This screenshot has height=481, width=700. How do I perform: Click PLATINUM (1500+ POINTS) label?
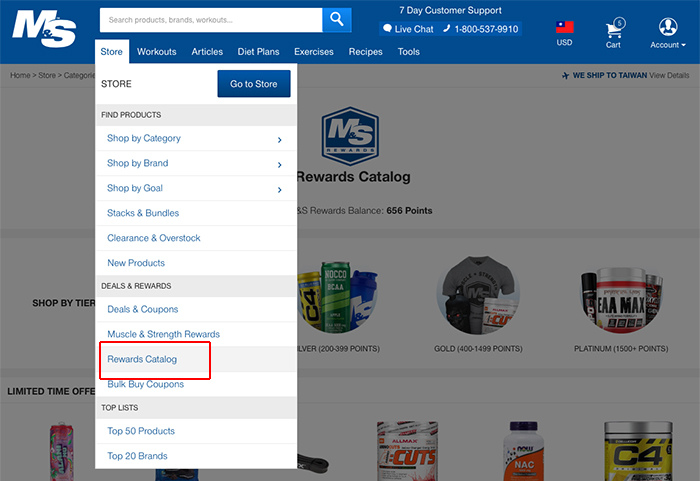[621, 349]
